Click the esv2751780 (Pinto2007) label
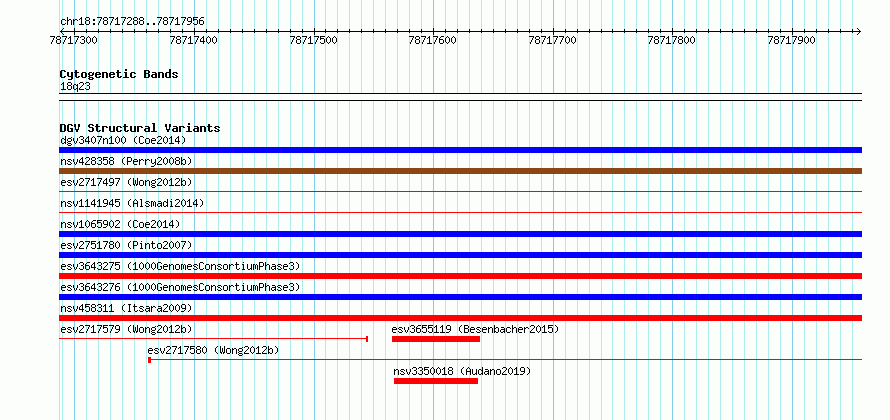 tap(126, 245)
